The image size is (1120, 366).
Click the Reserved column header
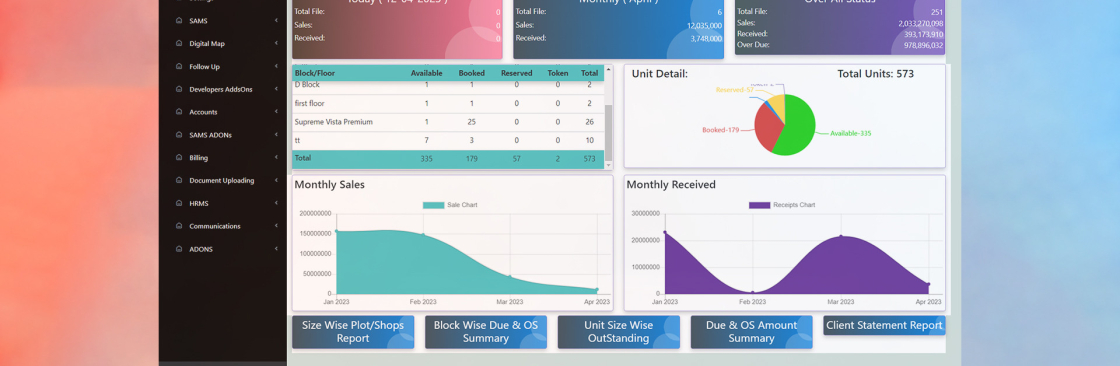tap(516, 73)
